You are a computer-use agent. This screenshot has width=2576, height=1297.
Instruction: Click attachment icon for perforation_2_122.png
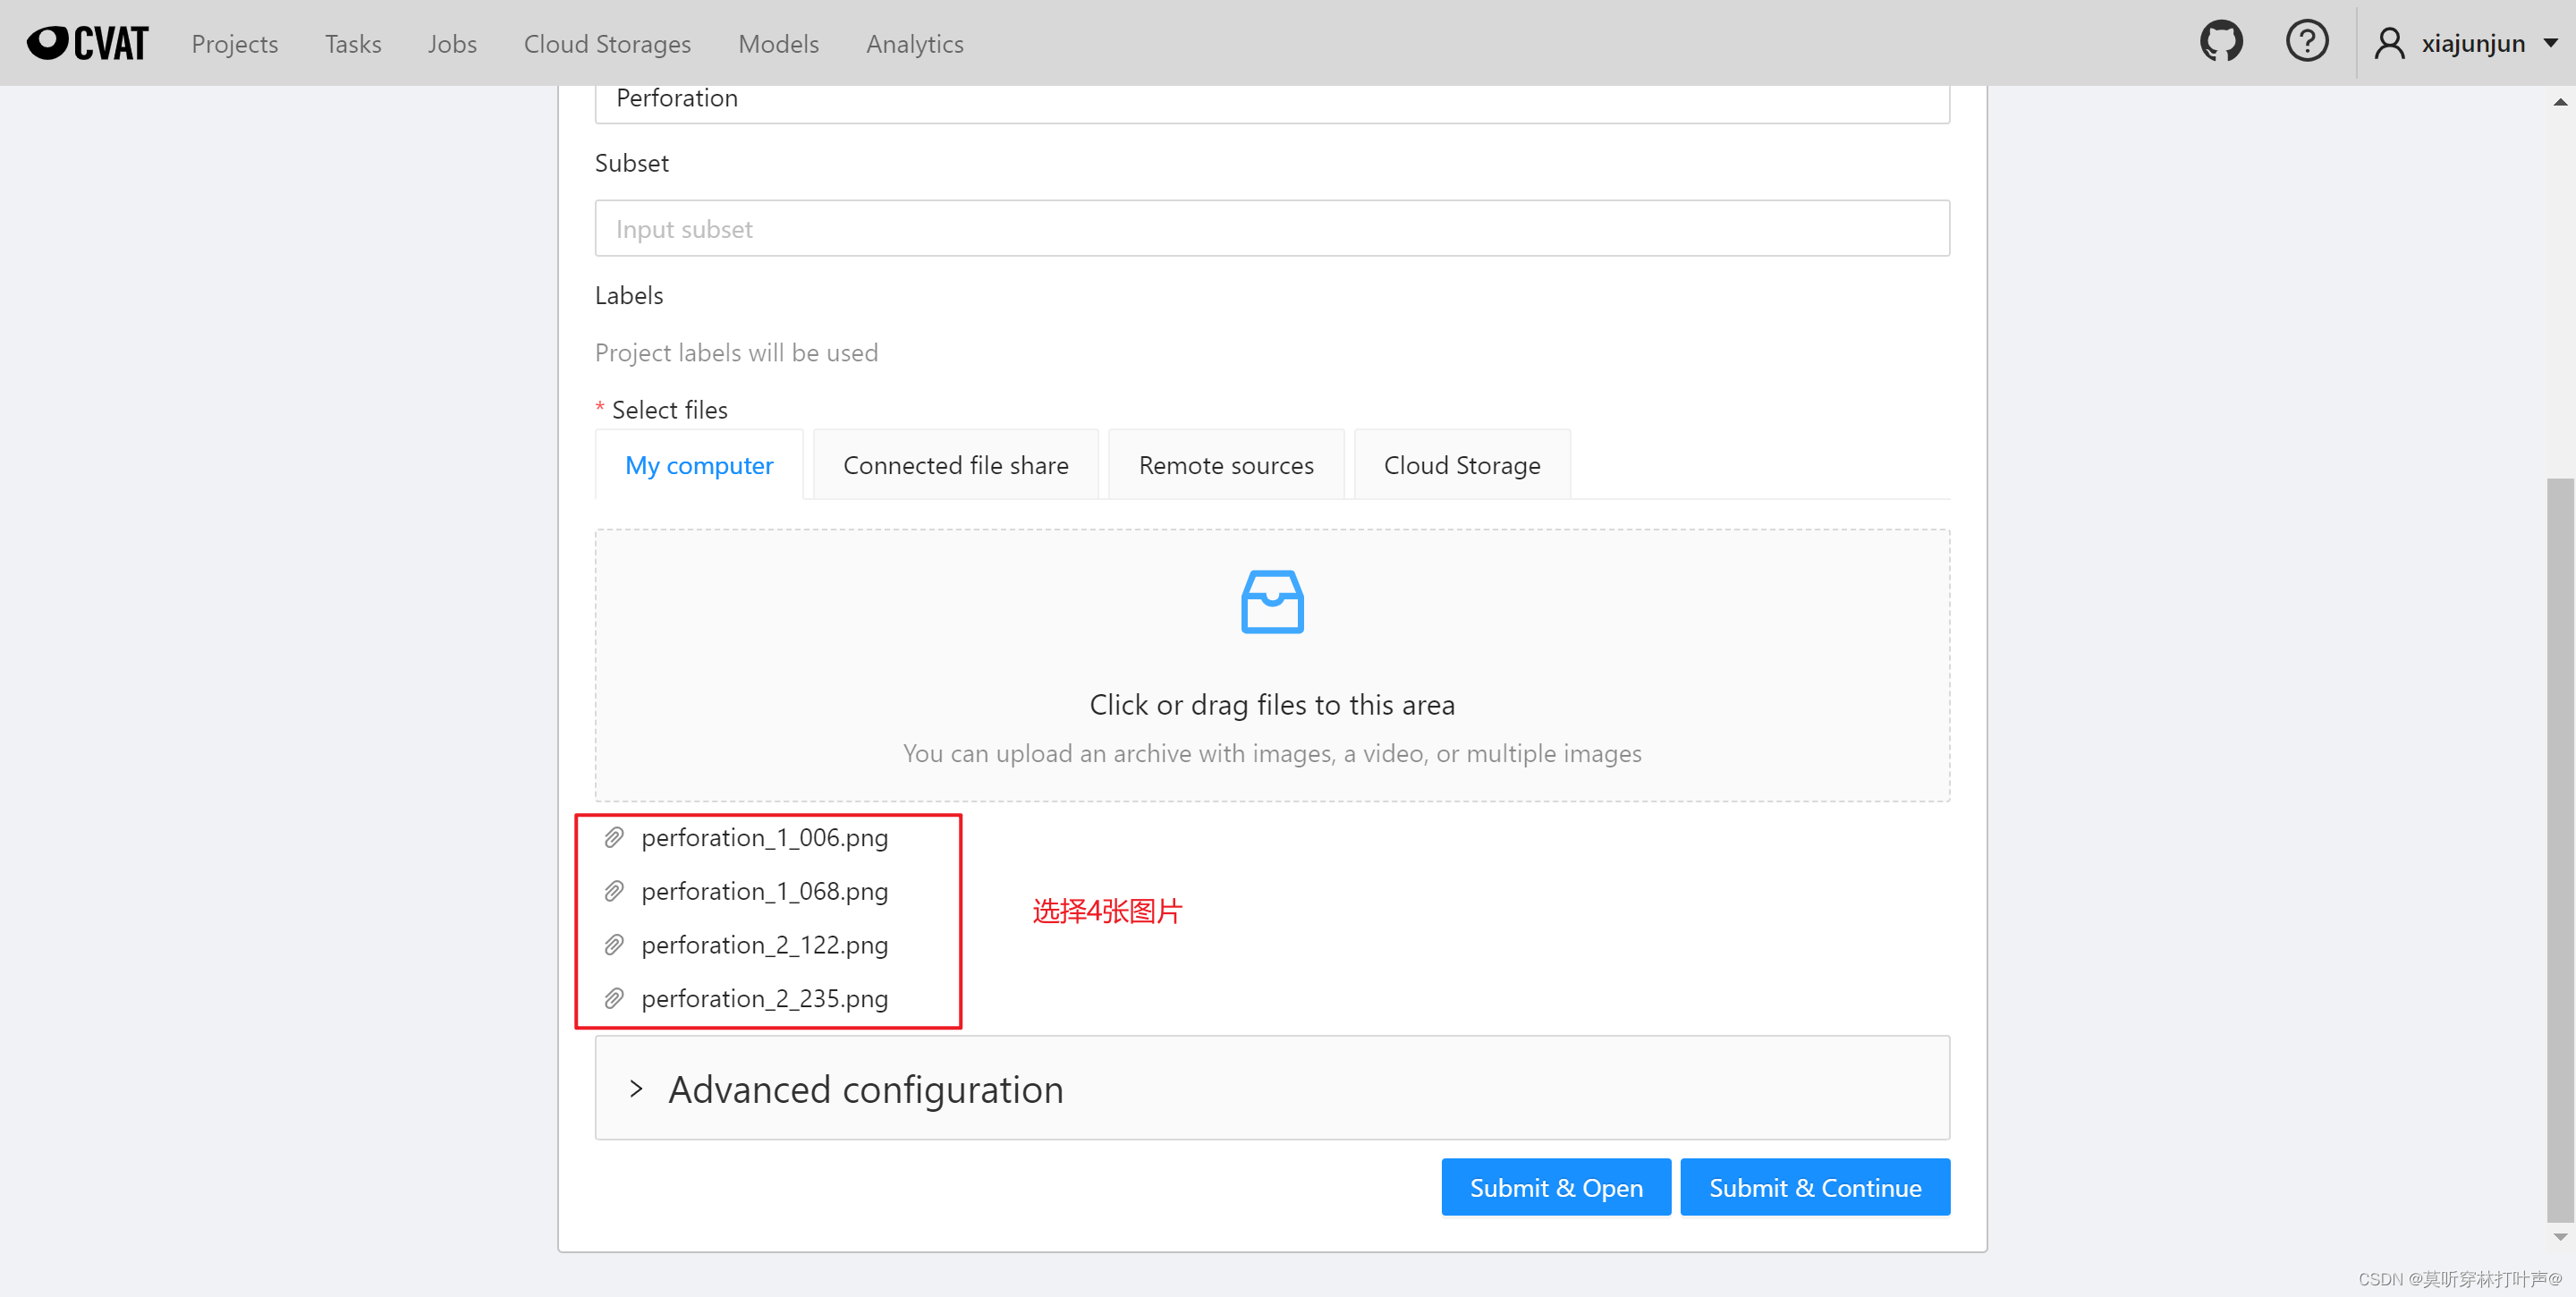click(x=614, y=945)
